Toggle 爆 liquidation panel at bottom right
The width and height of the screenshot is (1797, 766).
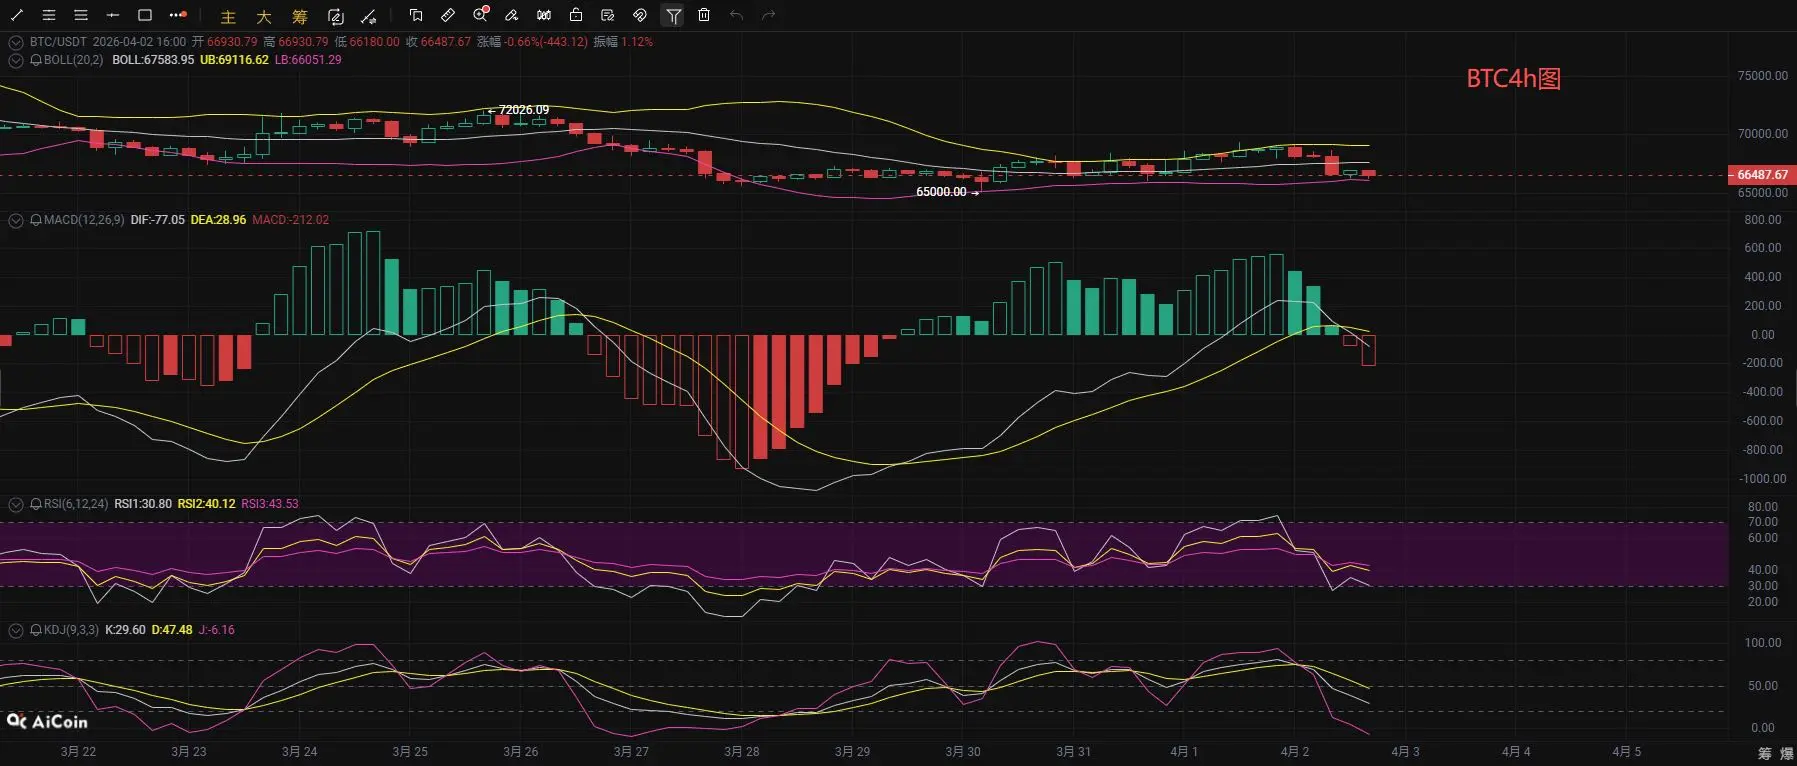1787,753
